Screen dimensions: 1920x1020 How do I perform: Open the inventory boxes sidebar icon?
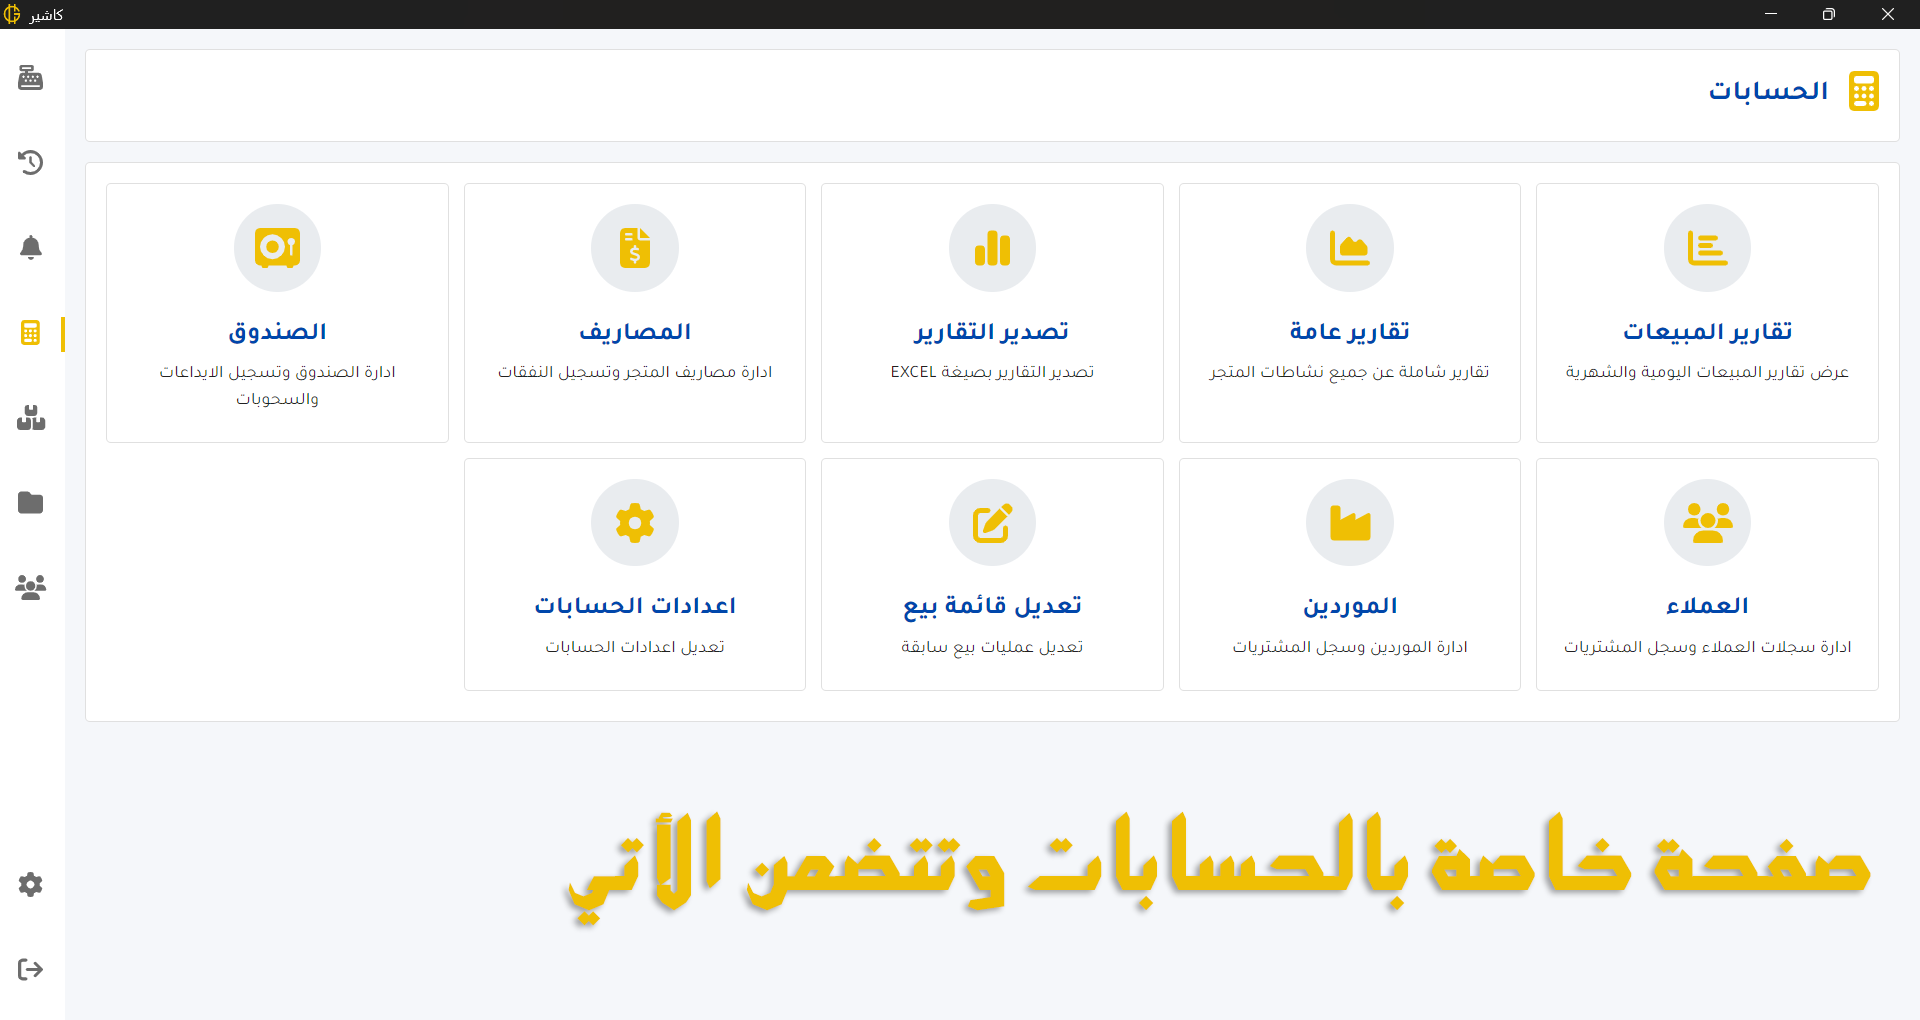pos(31,418)
